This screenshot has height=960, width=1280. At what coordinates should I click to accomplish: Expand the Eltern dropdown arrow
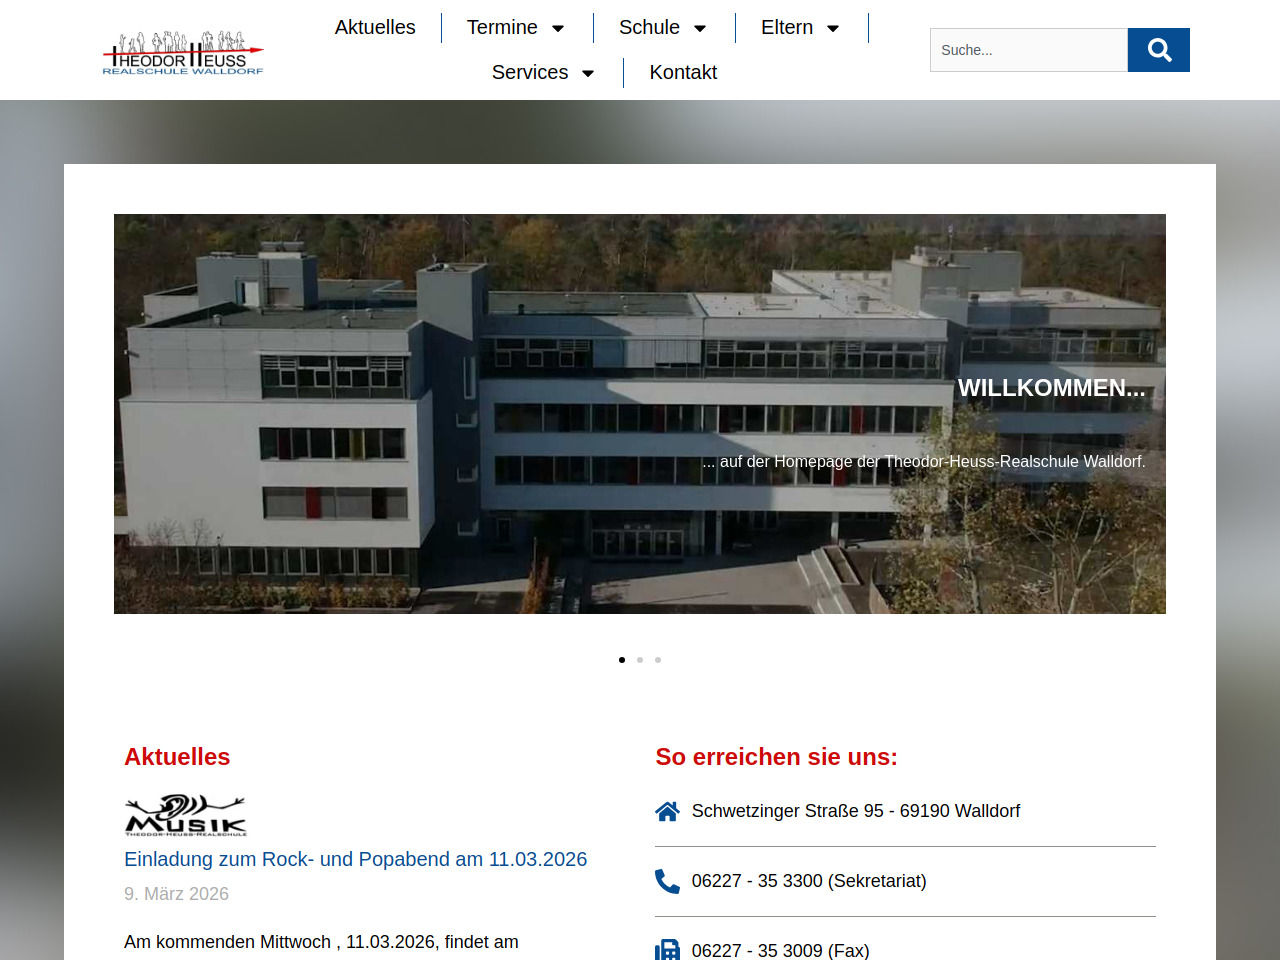[833, 28]
